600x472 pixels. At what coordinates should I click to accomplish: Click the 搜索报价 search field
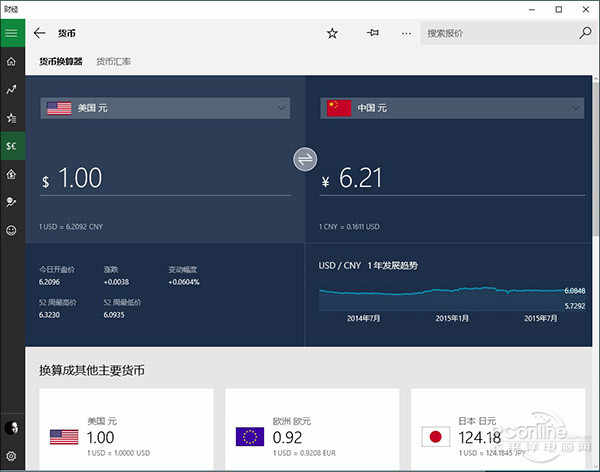[495, 33]
